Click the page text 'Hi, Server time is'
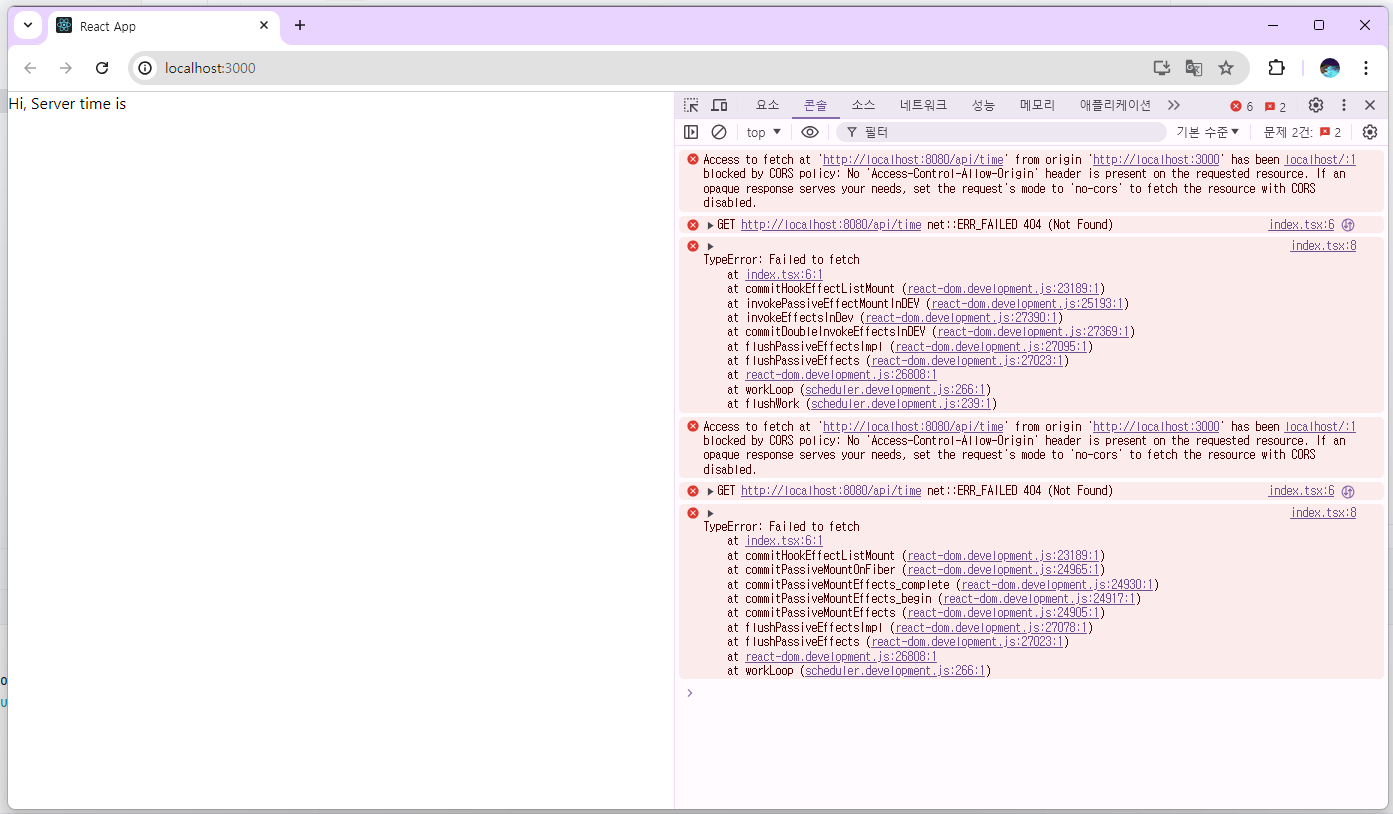Image resolution: width=1393 pixels, height=814 pixels. (x=67, y=104)
